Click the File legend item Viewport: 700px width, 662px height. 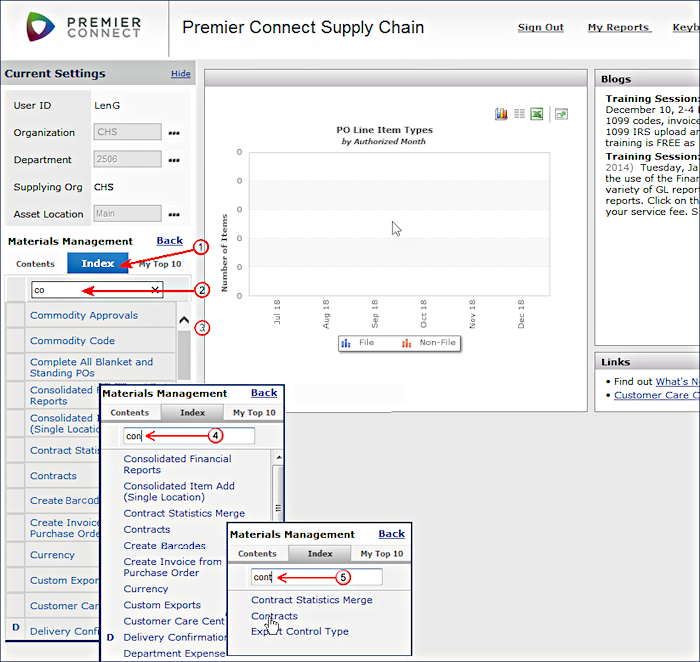click(358, 342)
